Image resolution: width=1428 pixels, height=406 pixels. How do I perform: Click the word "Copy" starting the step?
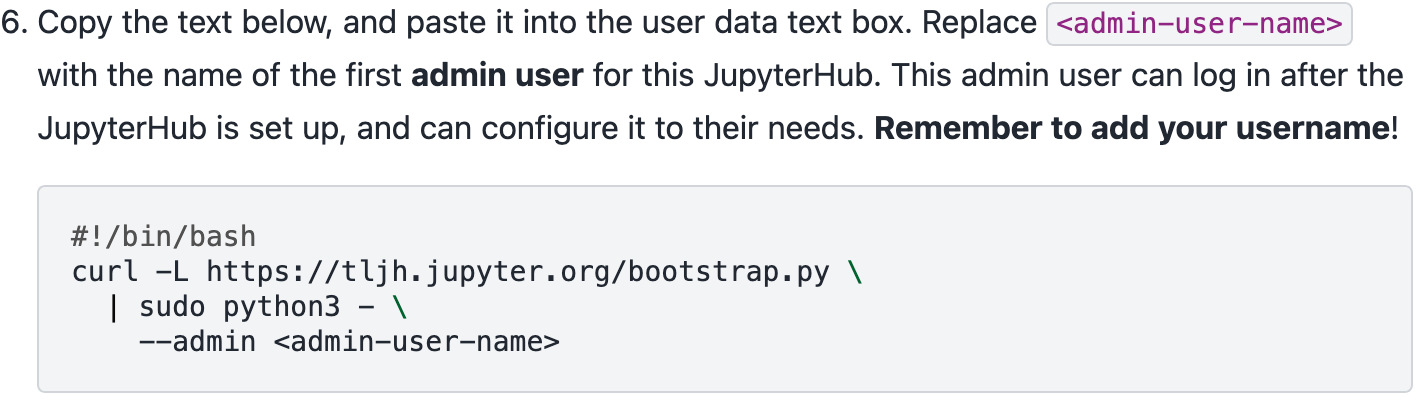(x=72, y=25)
